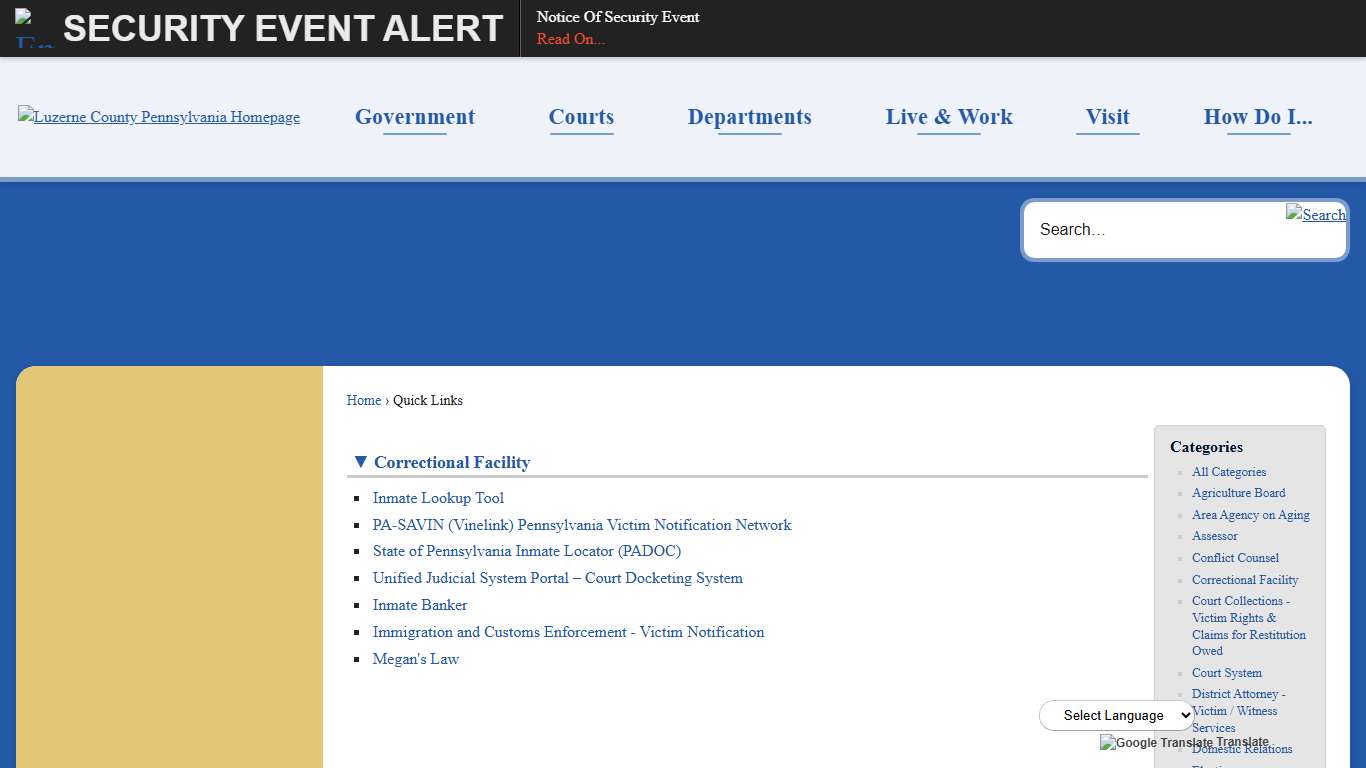Expand the Departments menu
Screen dimensions: 1366x768
pyautogui.click(x=749, y=117)
